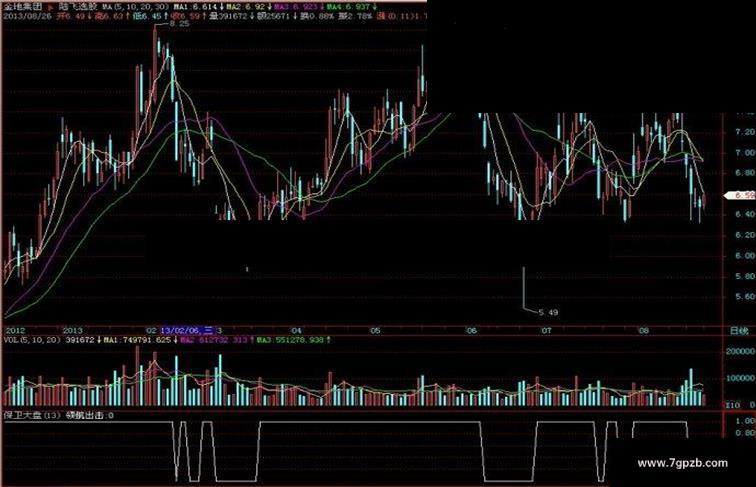The width and height of the screenshot is (756, 487).
Task: Click the yellow MA2 6.92 value
Action: click(x=246, y=7)
